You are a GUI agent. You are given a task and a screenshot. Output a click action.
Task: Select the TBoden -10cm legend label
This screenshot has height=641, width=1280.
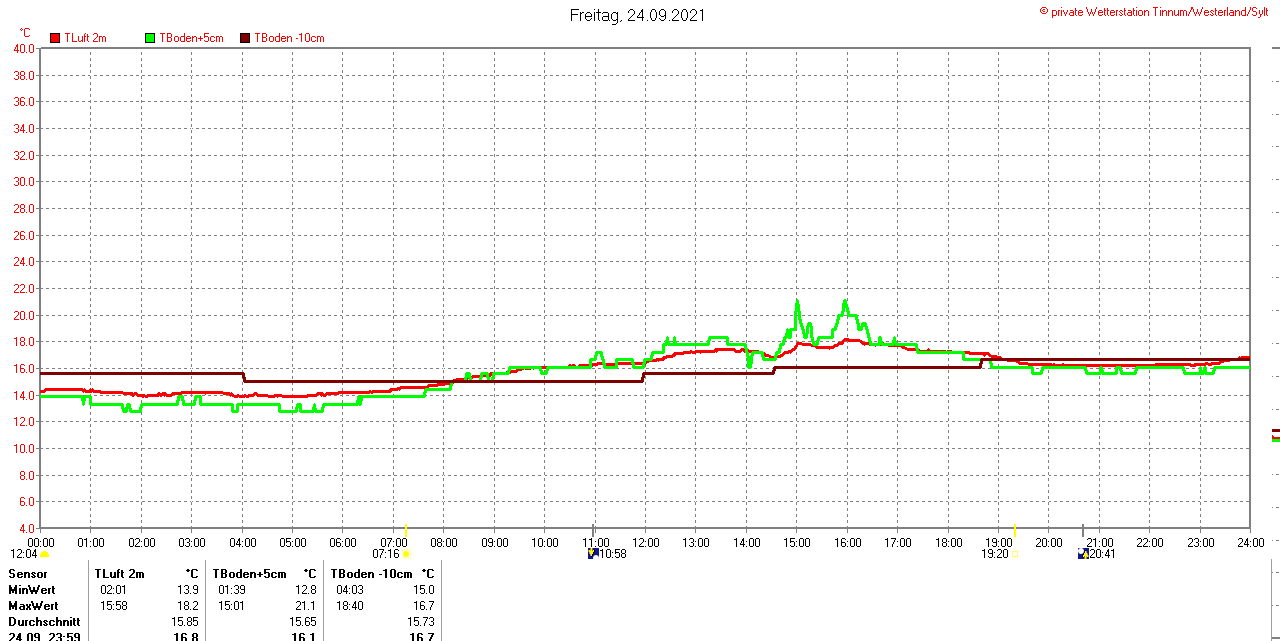coord(289,38)
